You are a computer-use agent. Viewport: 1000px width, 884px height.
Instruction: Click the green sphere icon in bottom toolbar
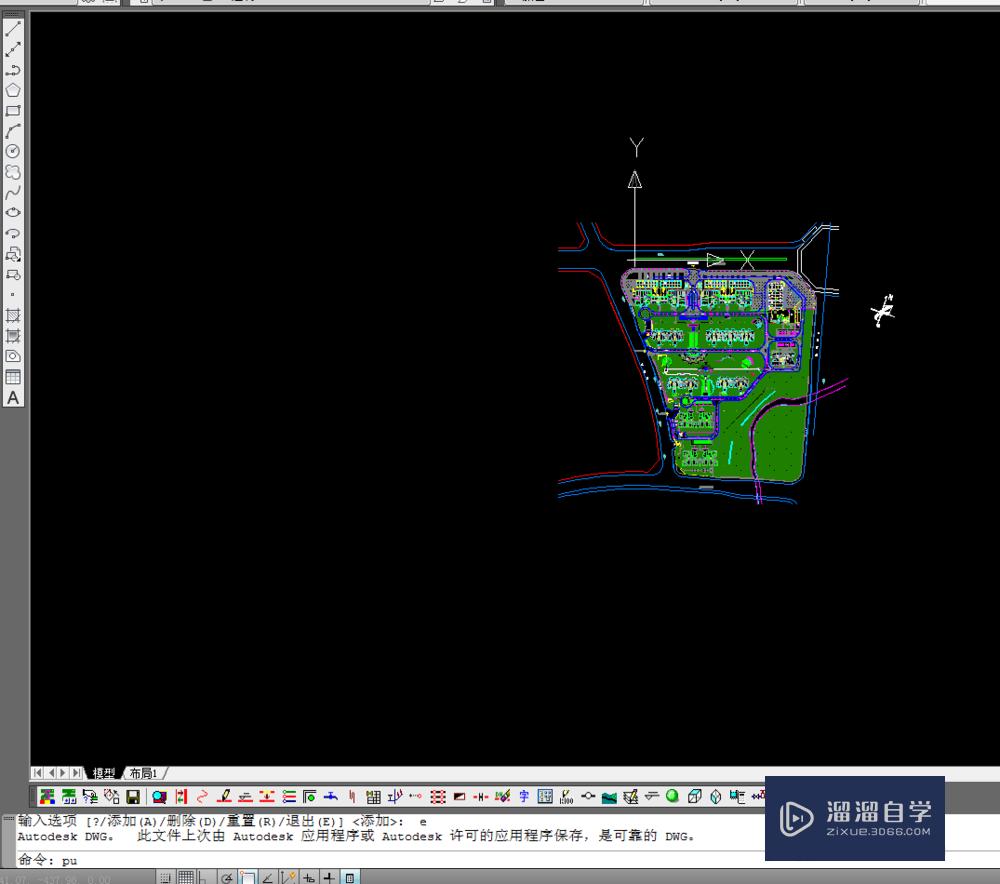[672, 796]
